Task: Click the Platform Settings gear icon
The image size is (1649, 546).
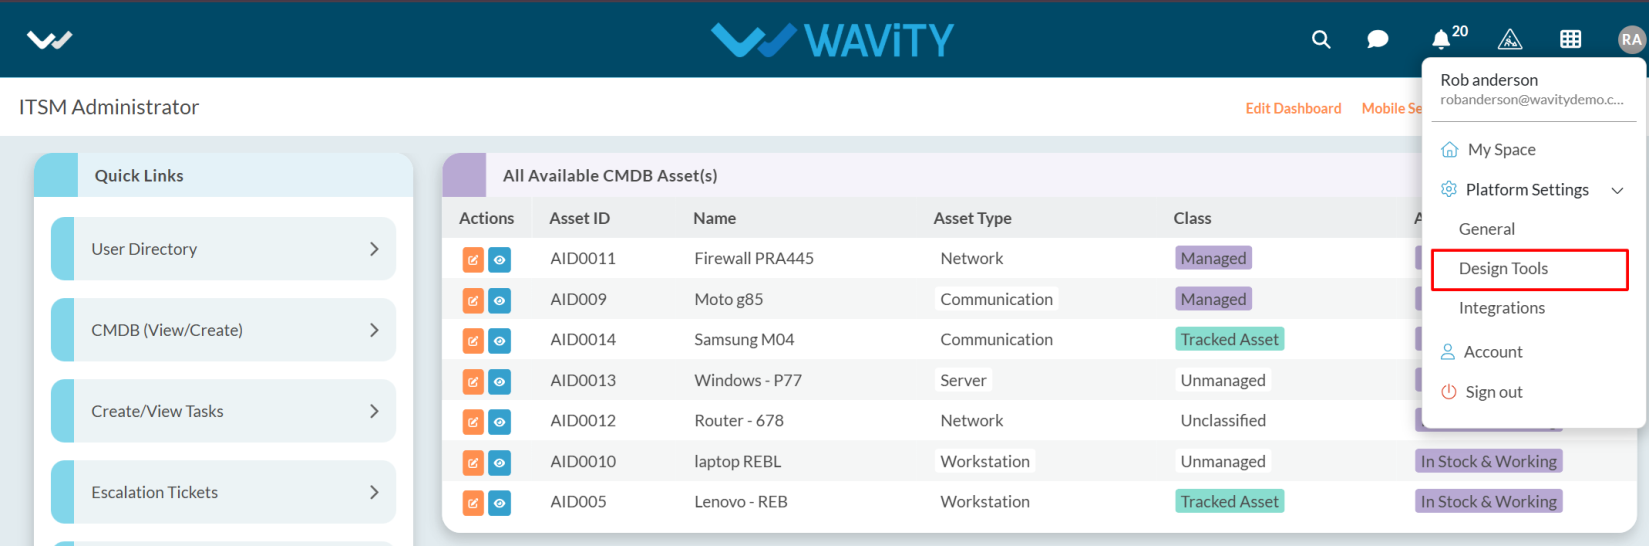Action: click(1449, 189)
